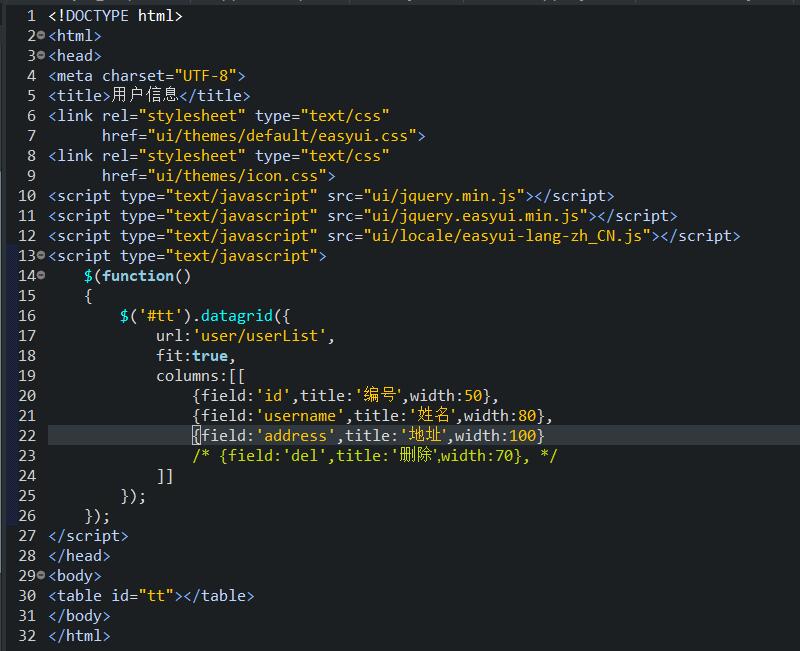Click the width value 80 on line 21
Image resolution: width=800 pixels, height=651 pixels.
click(x=527, y=416)
